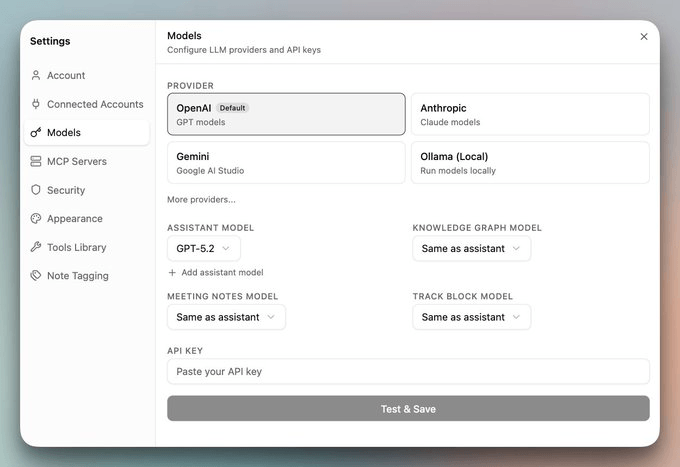Click the Tools Library wrench icon
This screenshot has height=467, width=680.
[36, 247]
